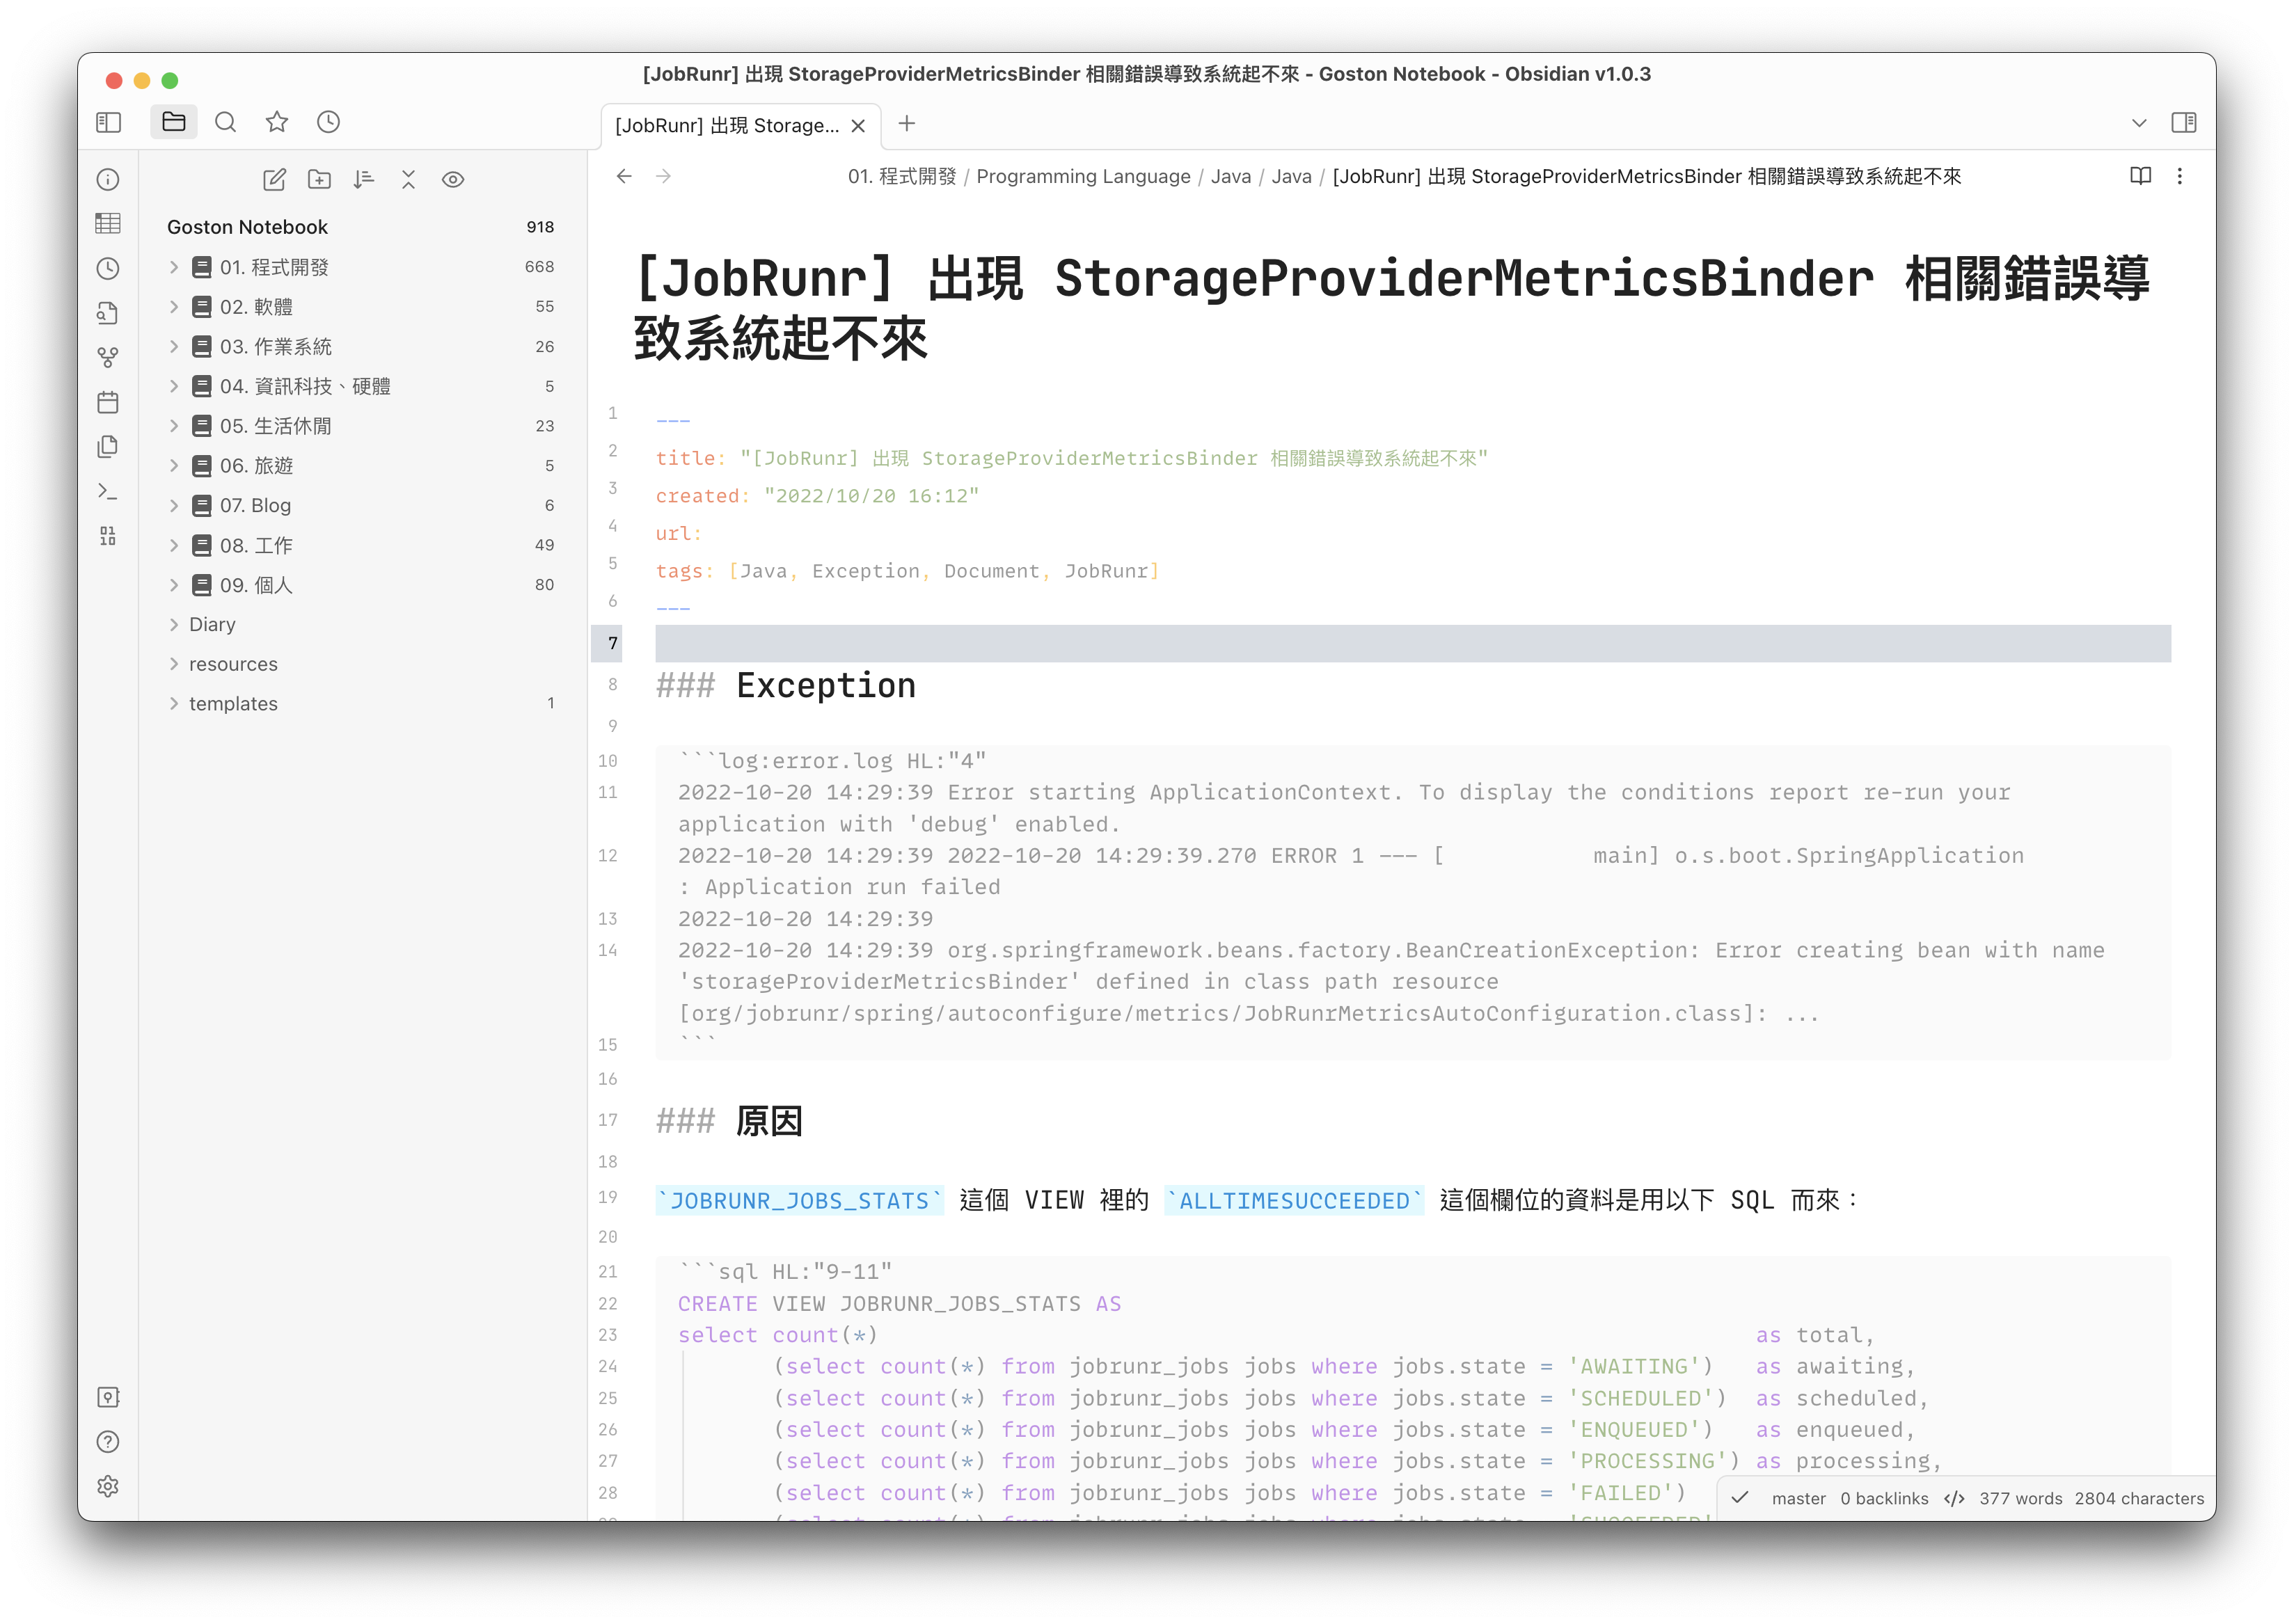Click the more options icon in note header
This screenshot has width=2294, height=1624.
(x=2180, y=176)
